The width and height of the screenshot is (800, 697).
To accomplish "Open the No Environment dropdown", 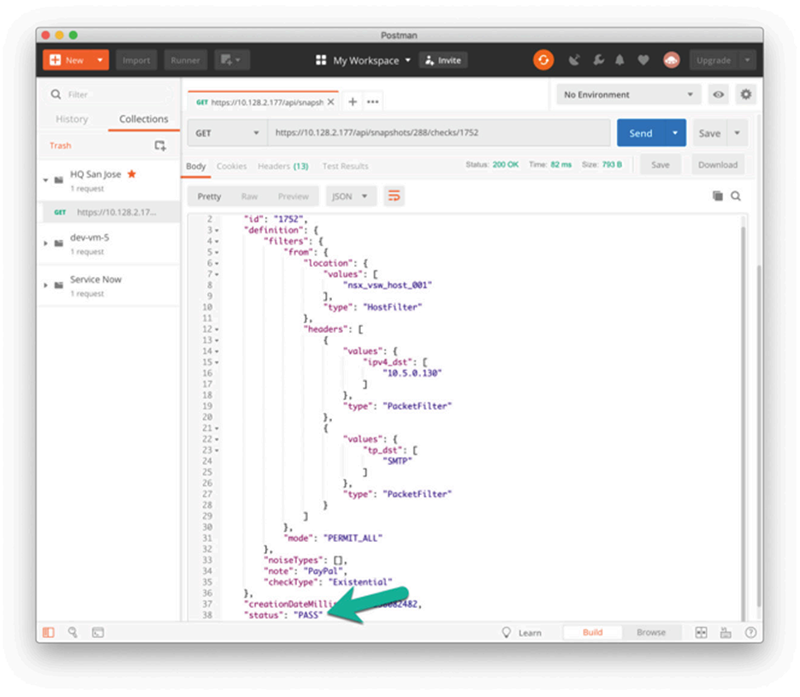I will point(628,95).
